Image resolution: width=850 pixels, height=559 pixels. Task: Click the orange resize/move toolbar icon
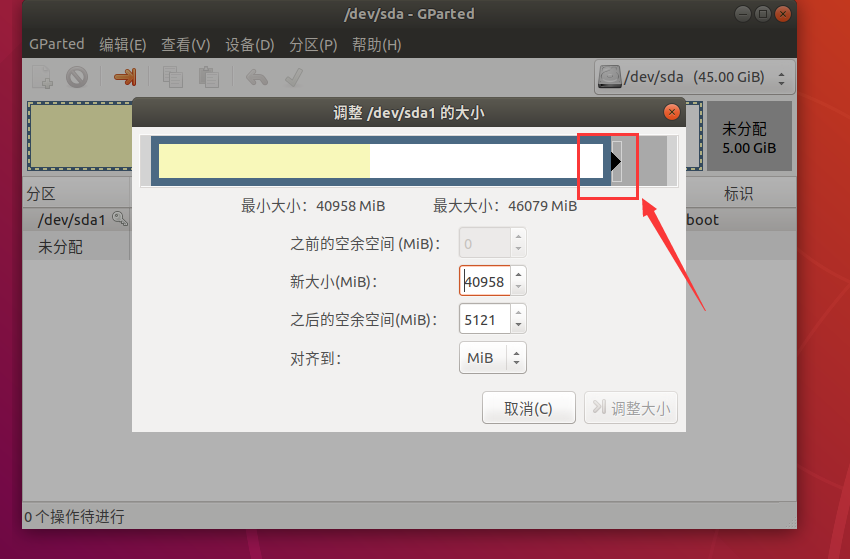(125, 77)
